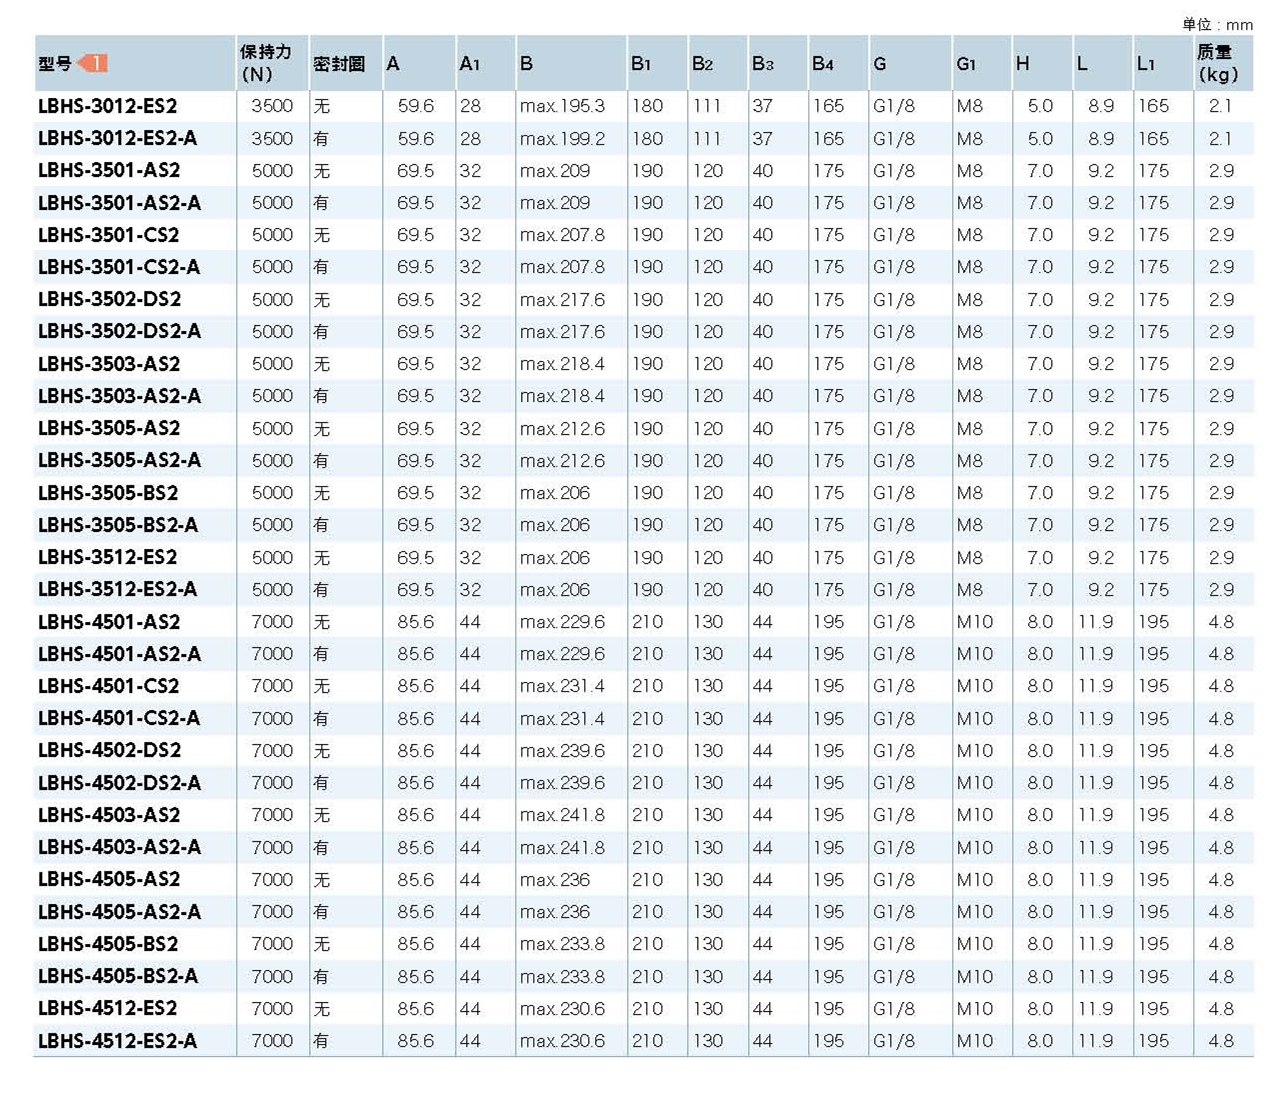Select model LBHS-3505-AS2
The image size is (1265, 1094).
(109, 428)
